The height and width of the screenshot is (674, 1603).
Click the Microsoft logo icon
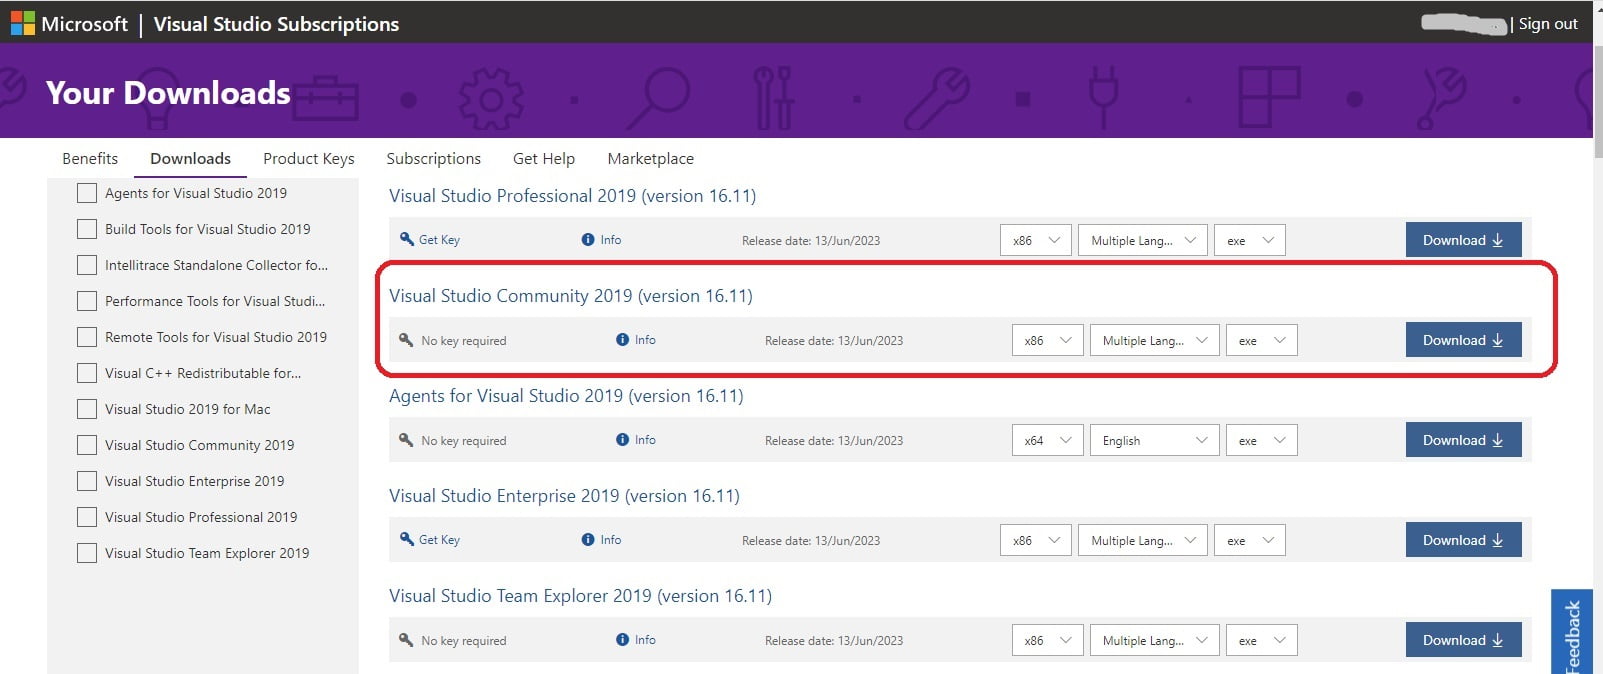click(x=22, y=23)
